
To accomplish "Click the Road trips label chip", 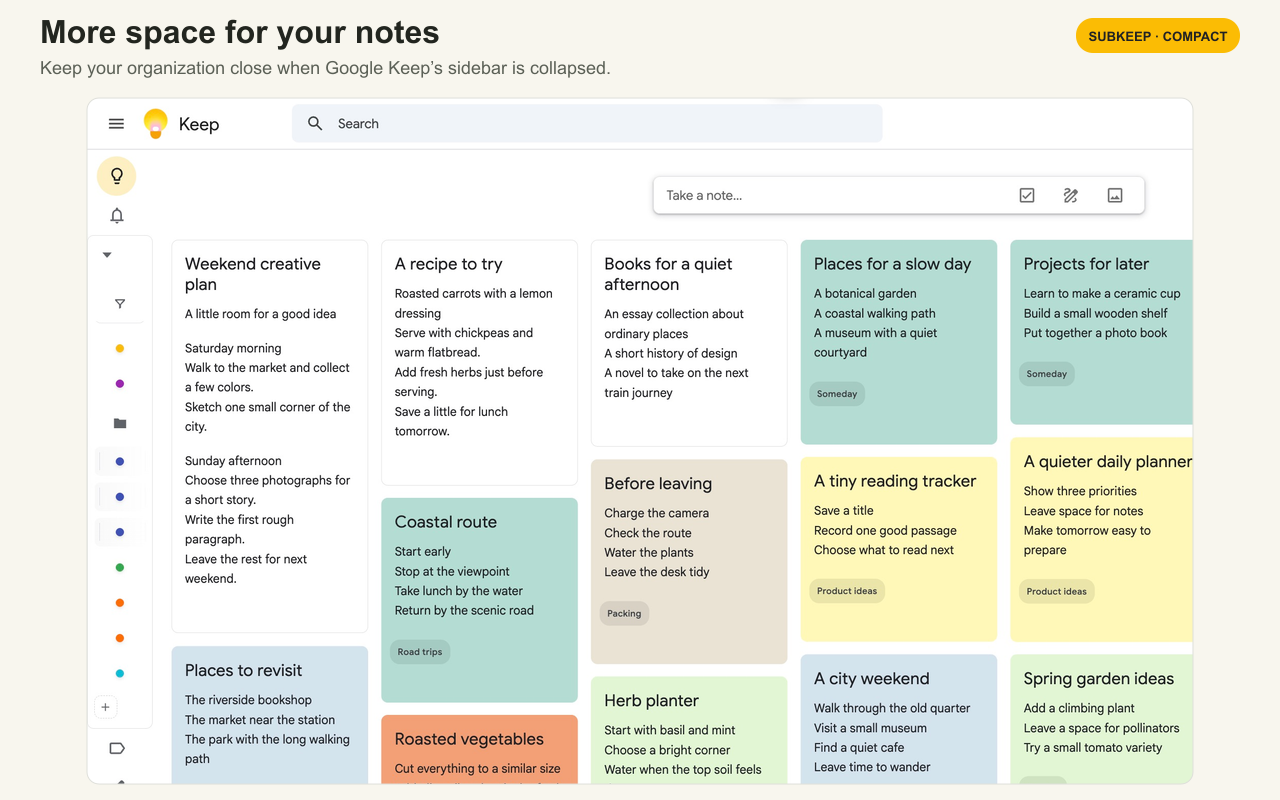I will [420, 652].
